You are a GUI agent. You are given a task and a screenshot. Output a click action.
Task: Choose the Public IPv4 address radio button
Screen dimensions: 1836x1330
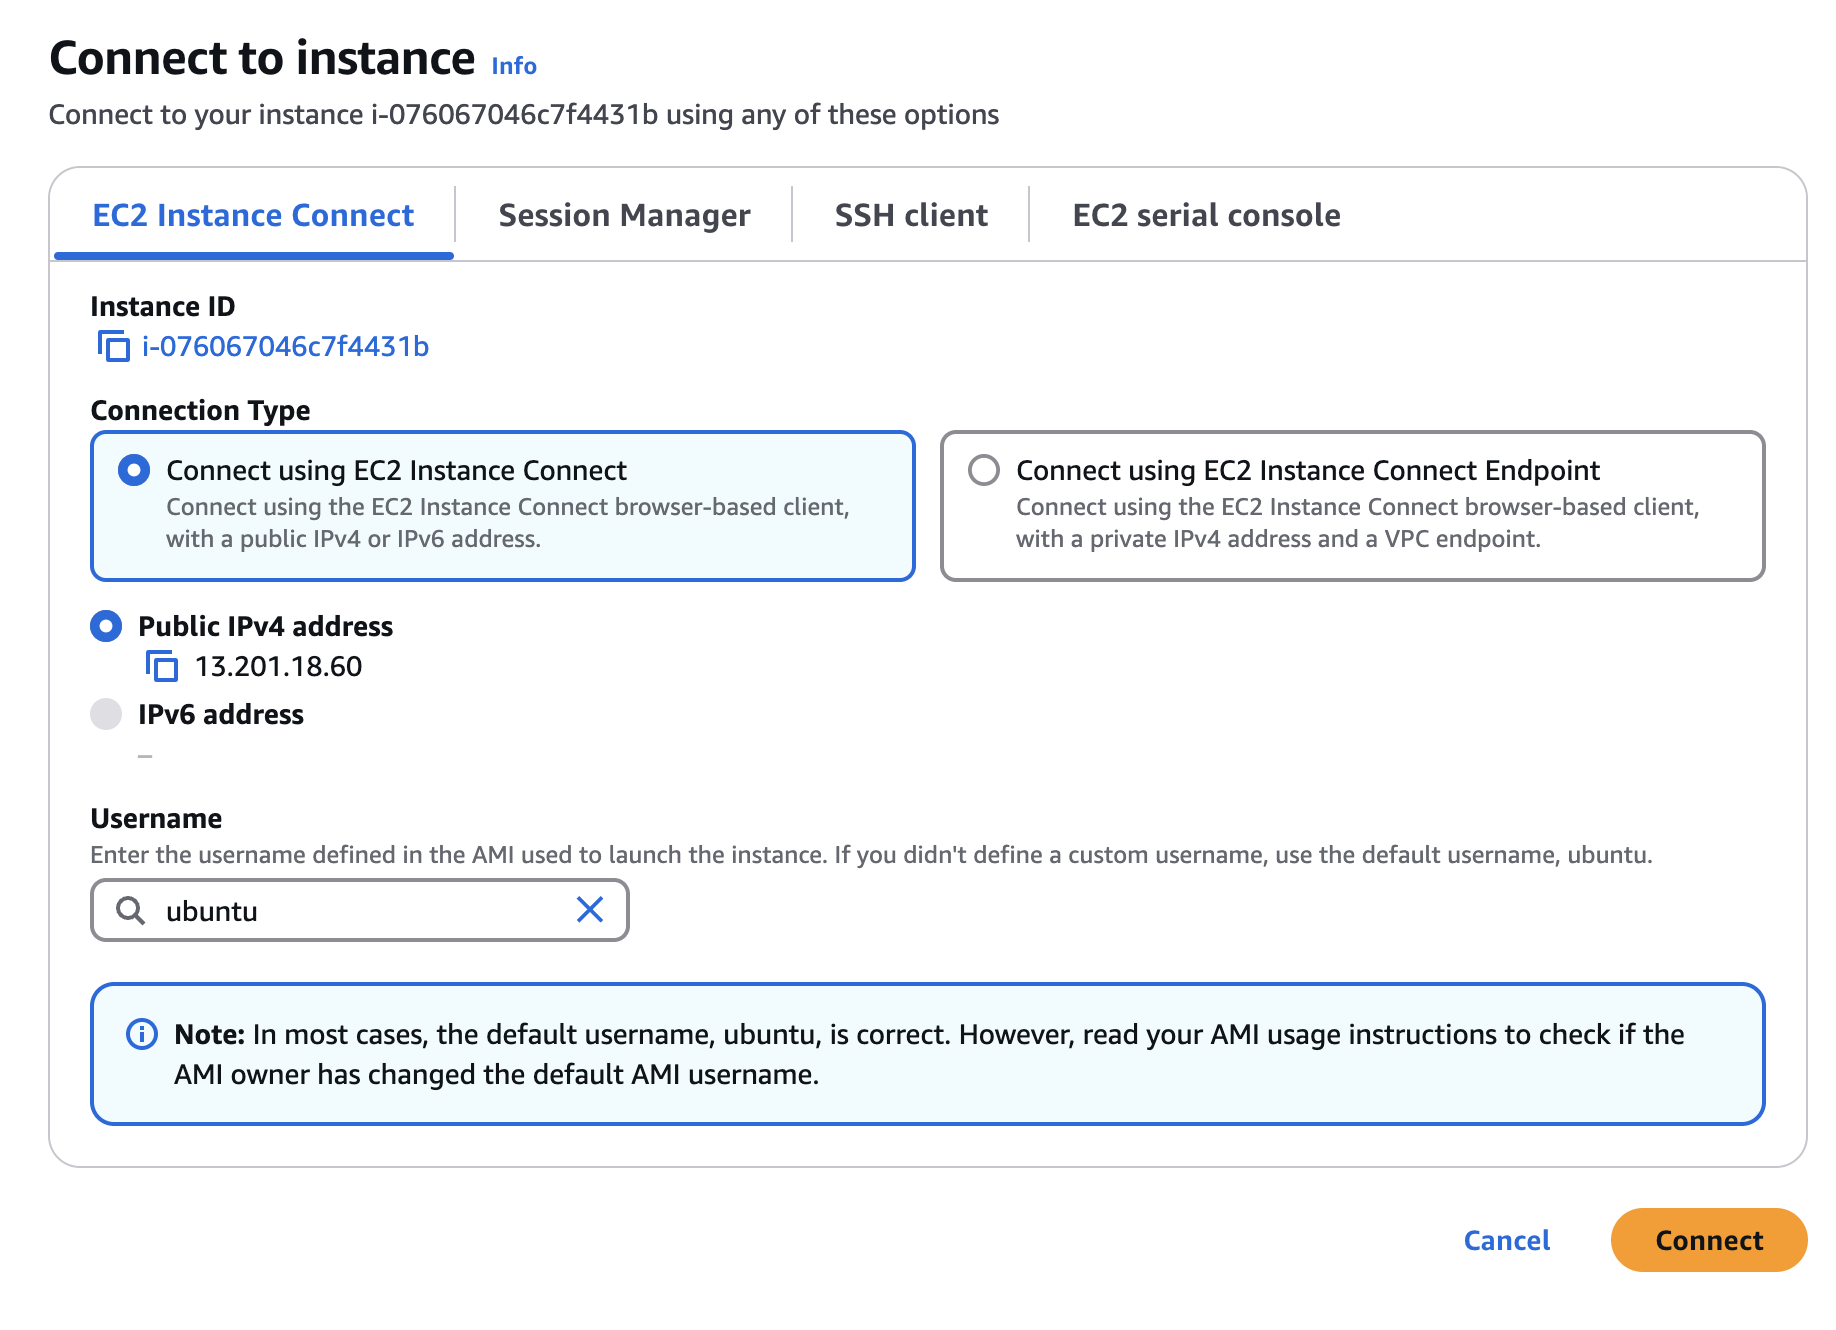point(106,626)
